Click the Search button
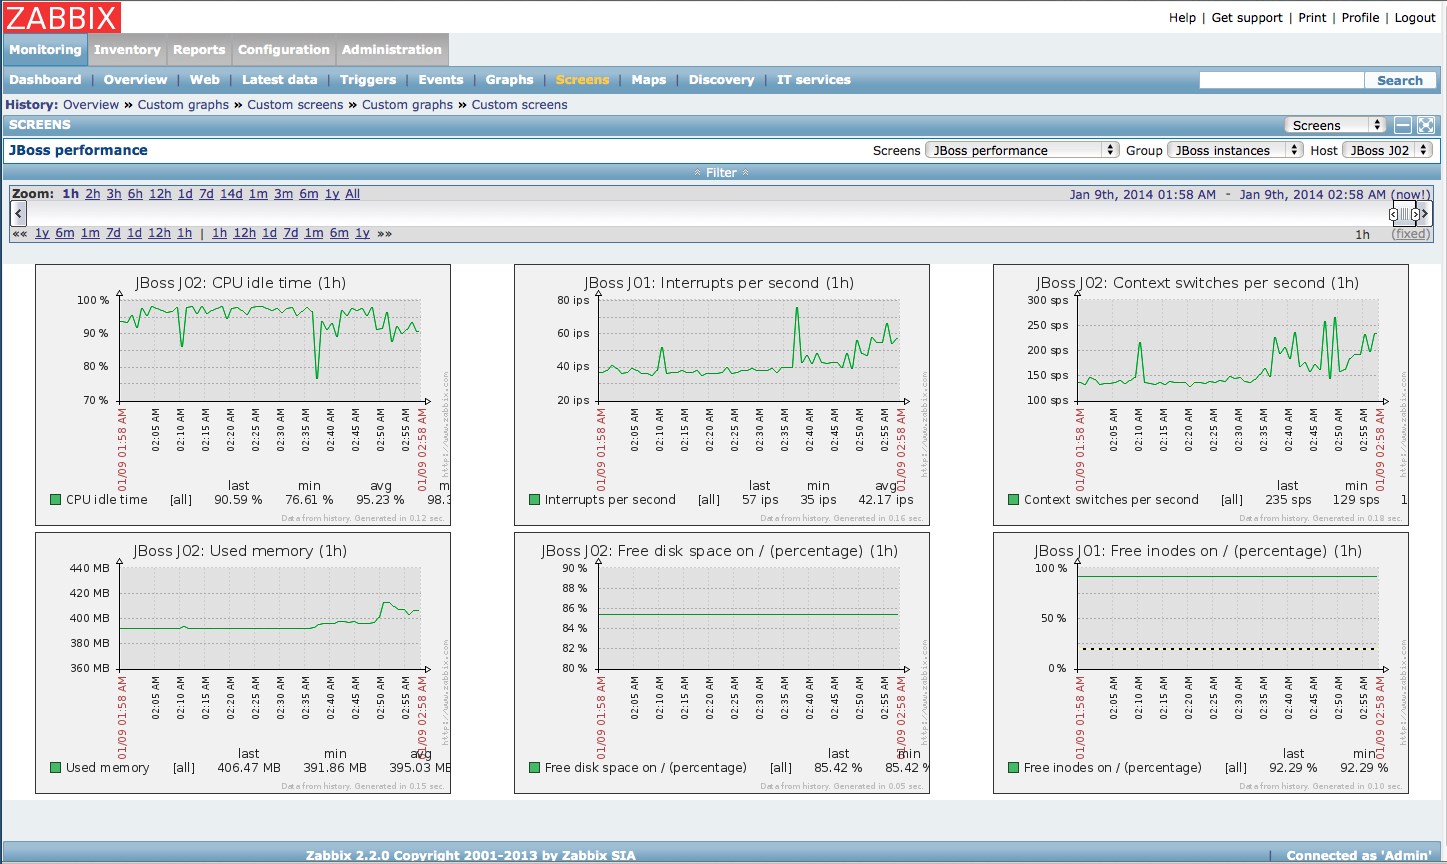This screenshot has height=864, width=1447. point(1400,80)
